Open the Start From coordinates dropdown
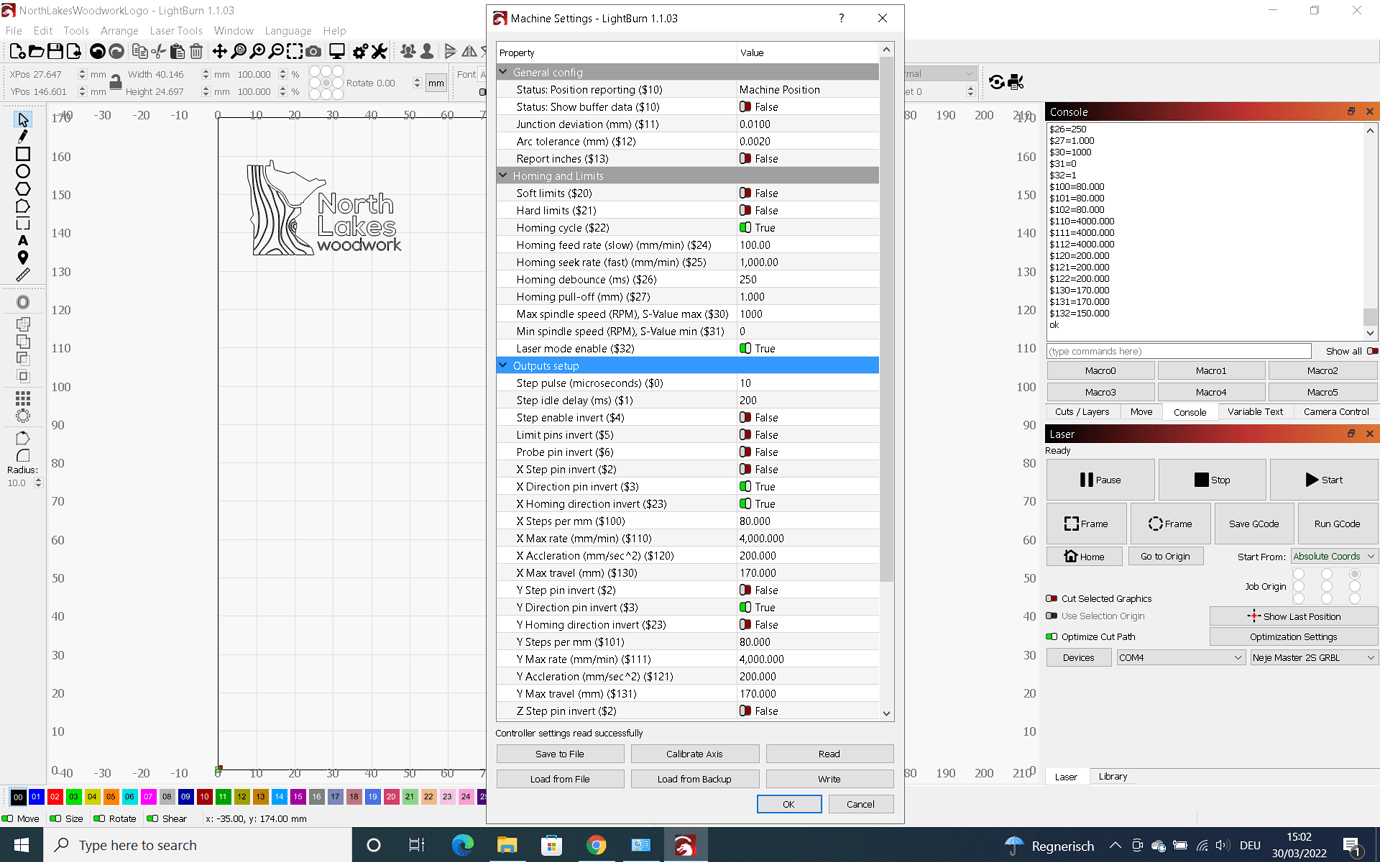 pos(1330,556)
